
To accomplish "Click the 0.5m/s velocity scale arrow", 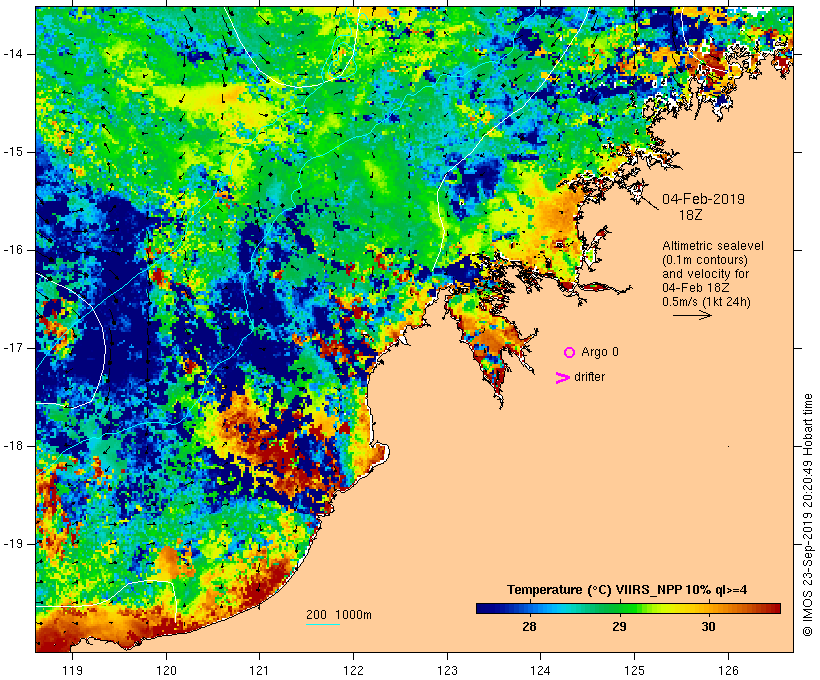I will (x=692, y=315).
